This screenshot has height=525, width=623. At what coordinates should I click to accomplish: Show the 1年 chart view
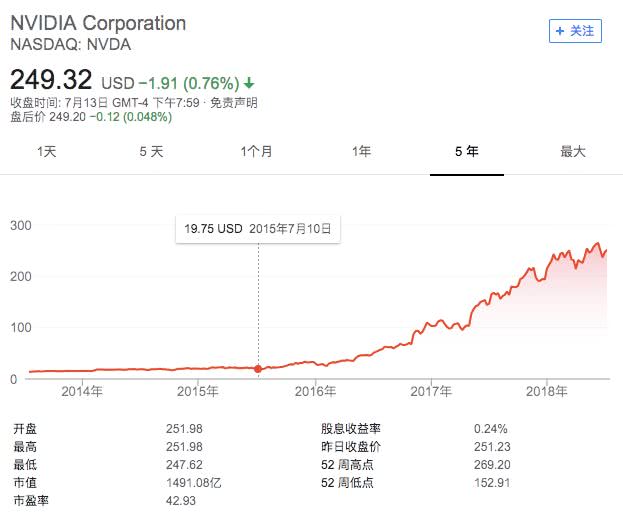361,151
